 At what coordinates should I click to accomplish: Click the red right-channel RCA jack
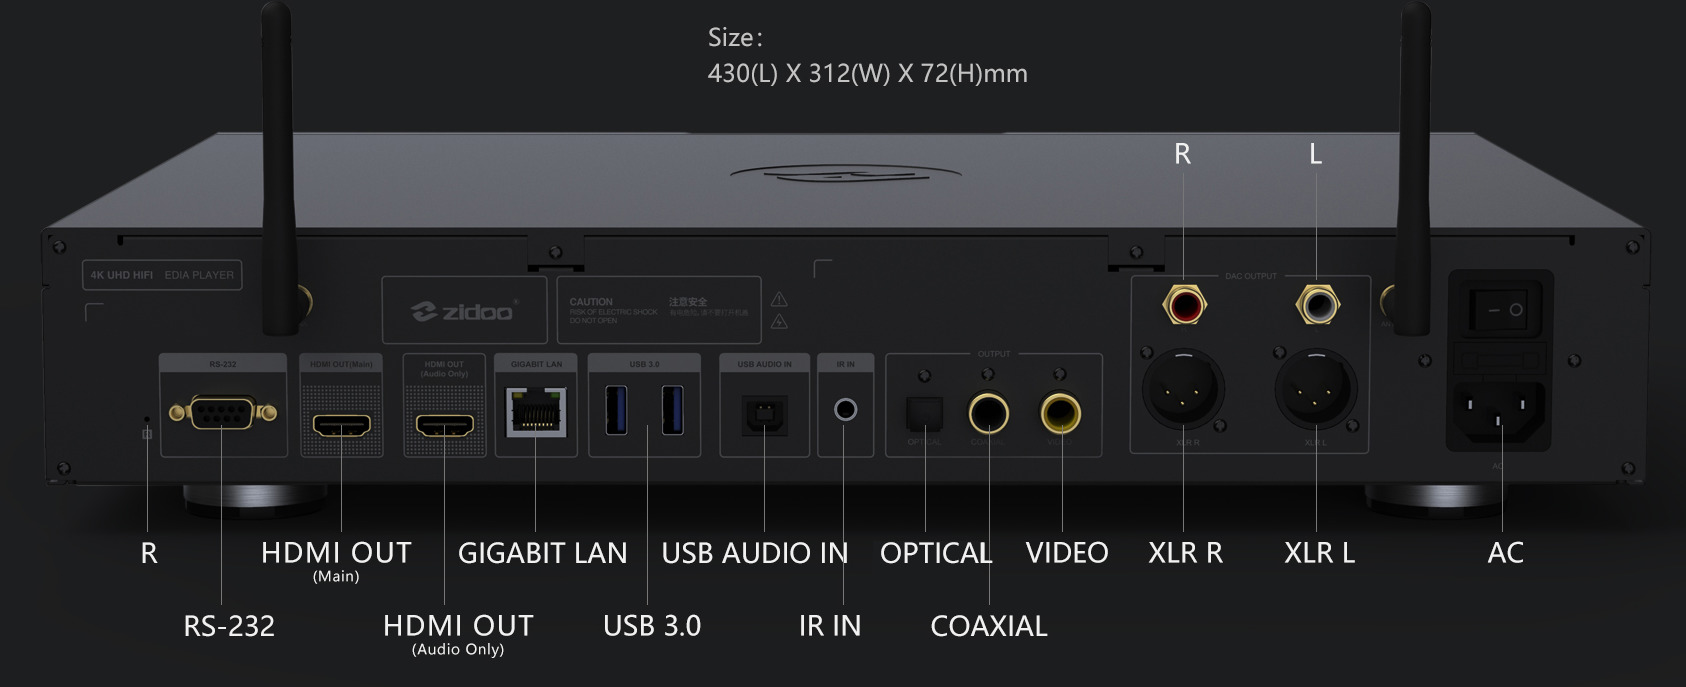pyautogui.click(x=1184, y=304)
